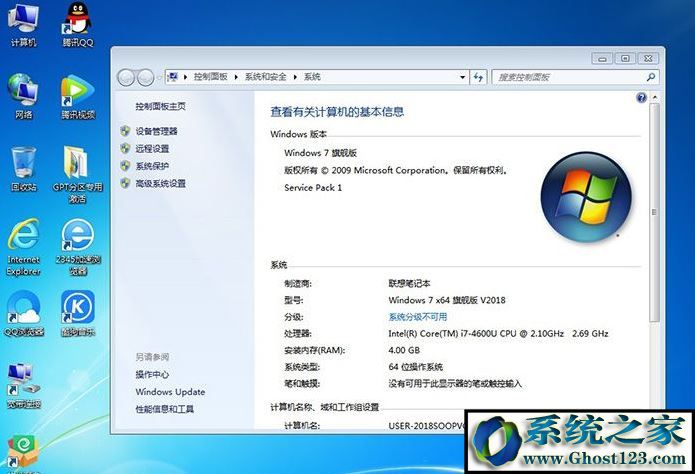
Task: Launch 腾讯QQ from desktop
Action: pos(78,24)
